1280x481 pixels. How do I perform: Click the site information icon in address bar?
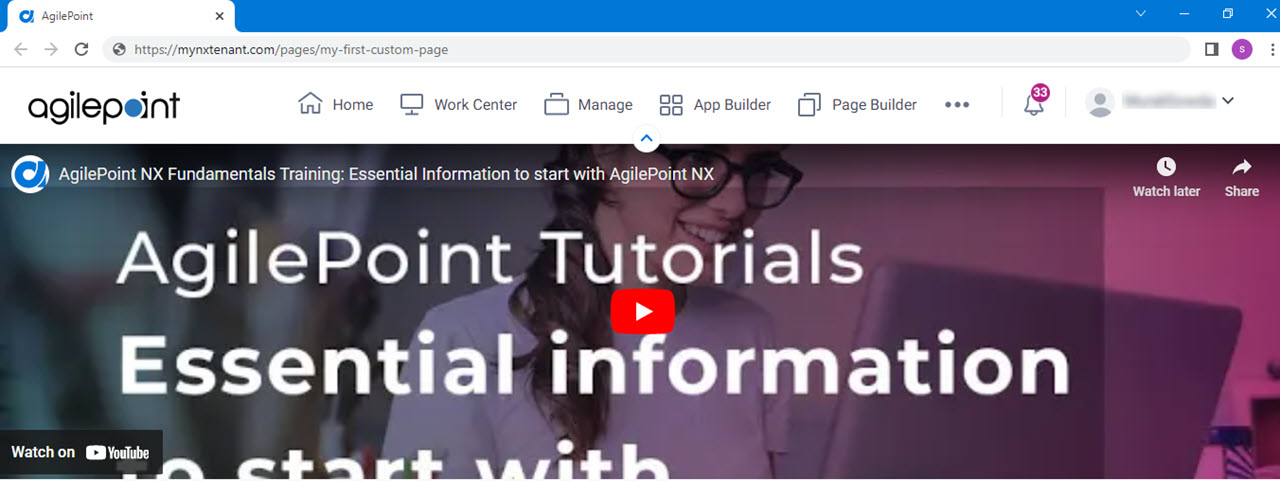pyautogui.click(x=120, y=49)
